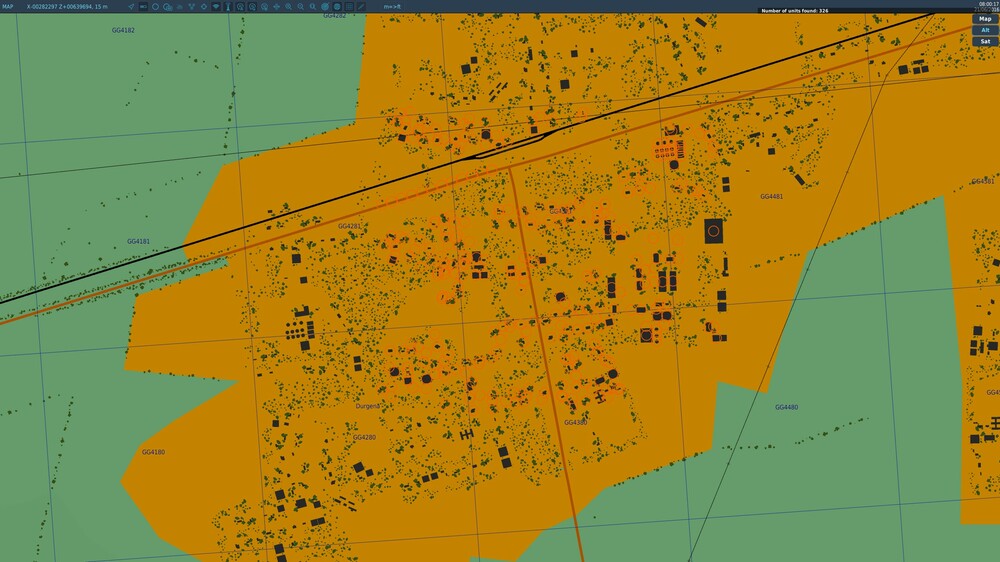Click the dimmed cloud icon in toolbar
This screenshot has width=1000, height=562.
click(x=180, y=6)
